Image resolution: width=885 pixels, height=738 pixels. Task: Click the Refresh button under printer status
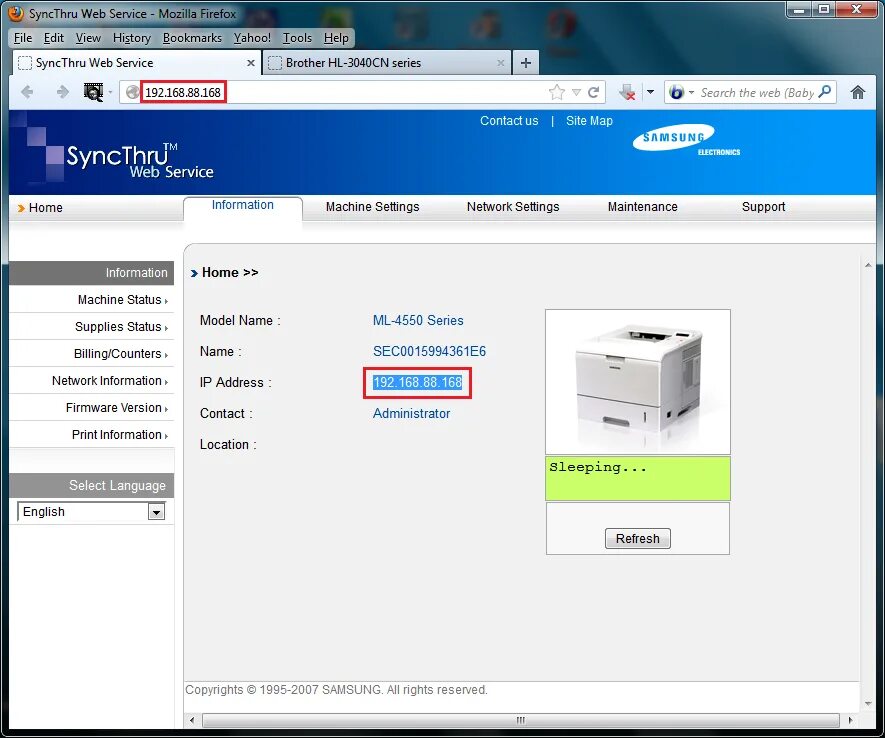638,539
